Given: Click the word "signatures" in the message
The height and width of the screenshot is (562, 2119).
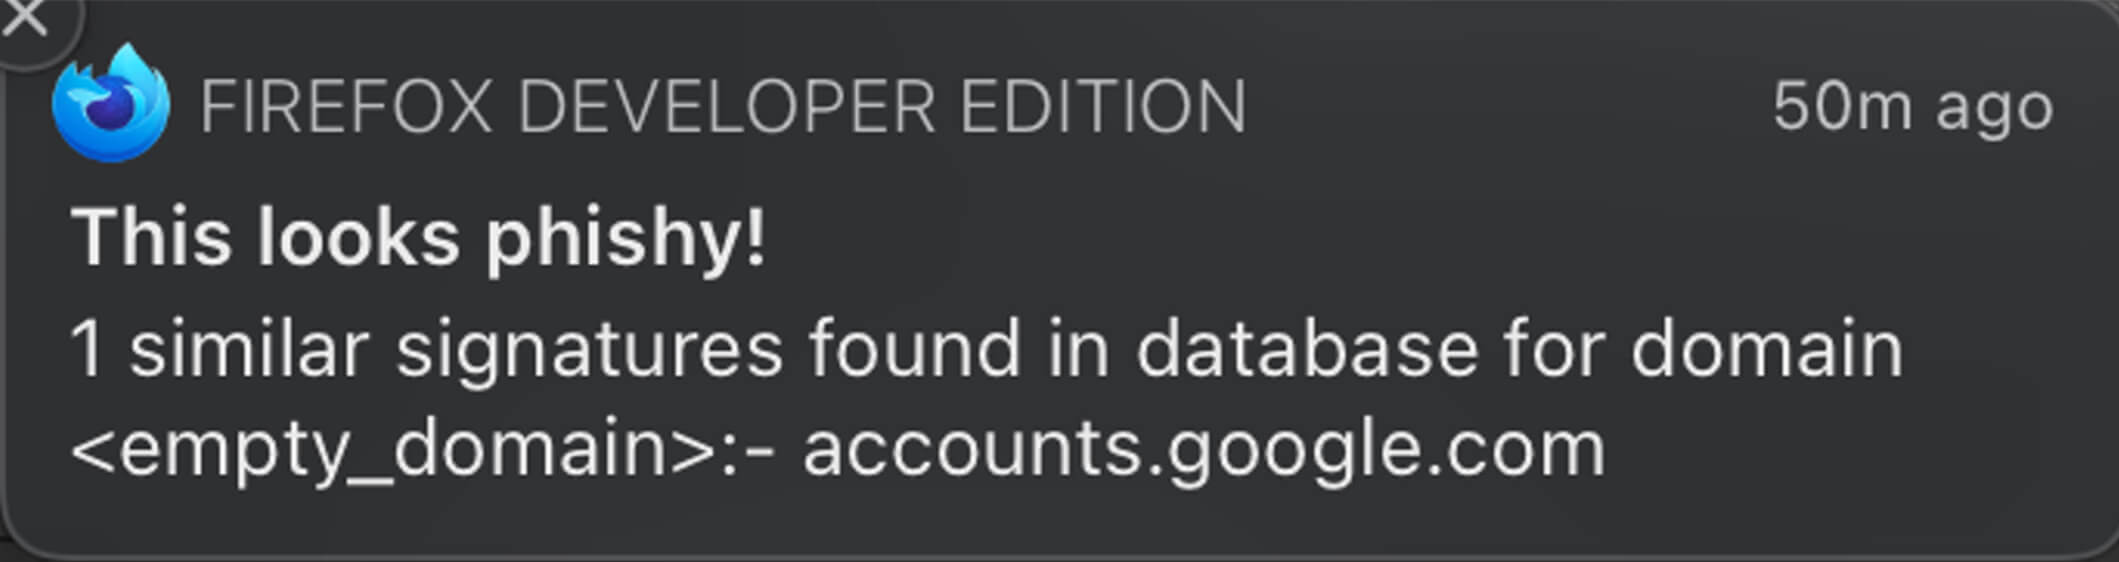Looking at the screenshot, I should tap(589, 350).
